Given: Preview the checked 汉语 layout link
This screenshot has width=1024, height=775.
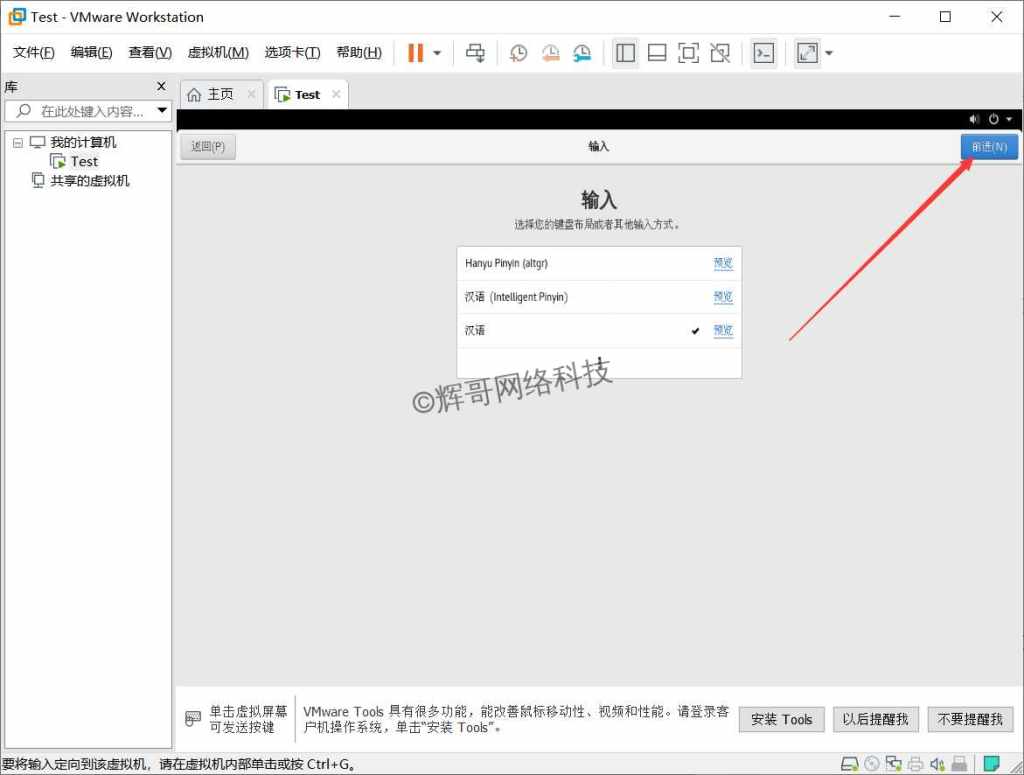Looking at the screenshot, I should [x=723, y=330].
